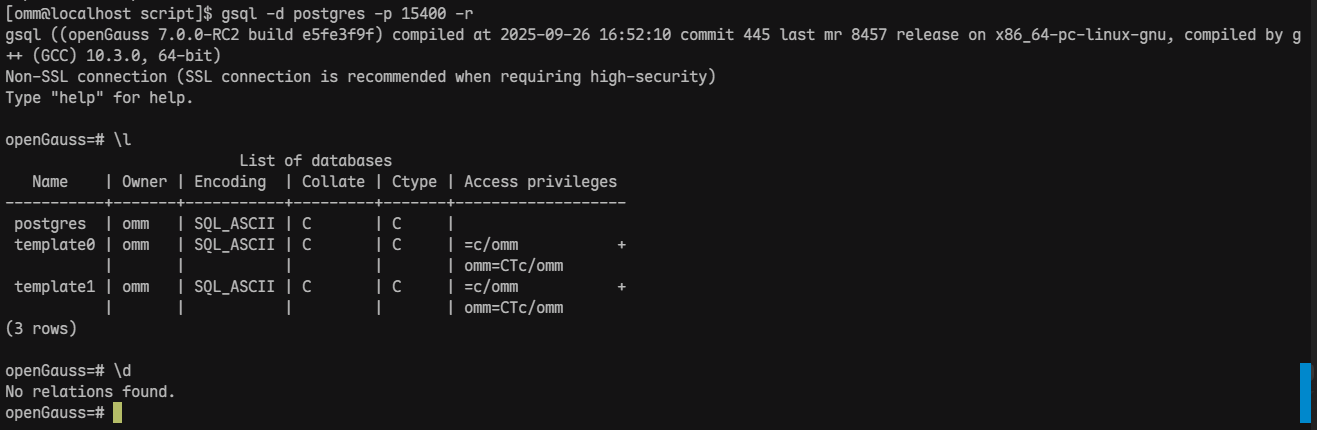The image size is (1317, 430).
Task: Click the blue scrollbar thumb on the right edge
Action: tap(1305, 393)
